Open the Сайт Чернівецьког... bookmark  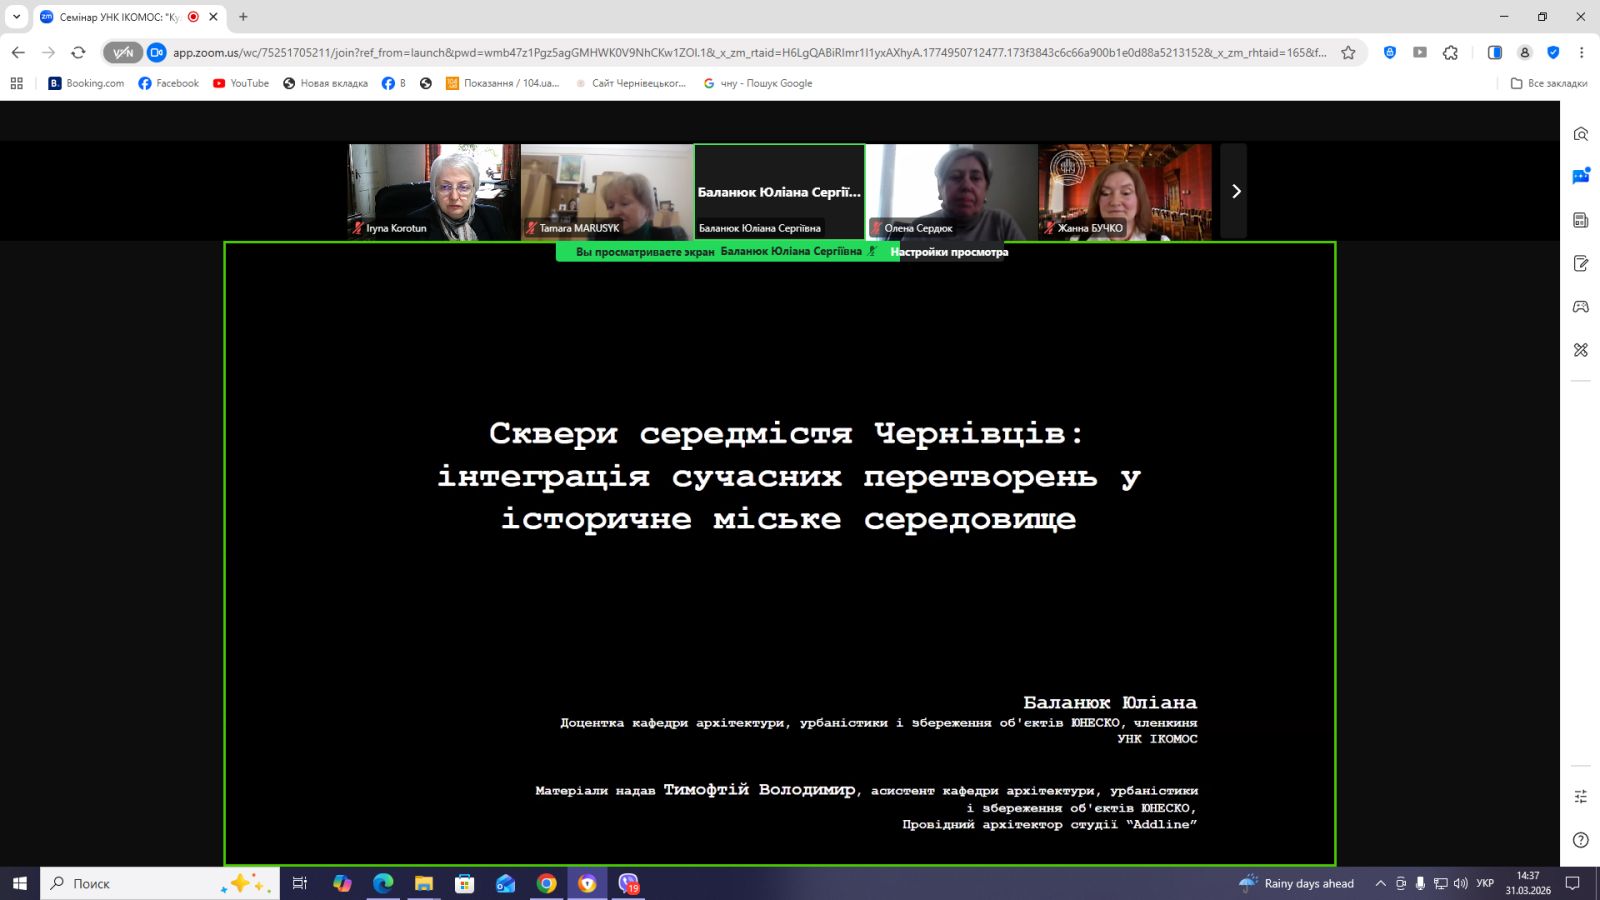tap(630, 84)
